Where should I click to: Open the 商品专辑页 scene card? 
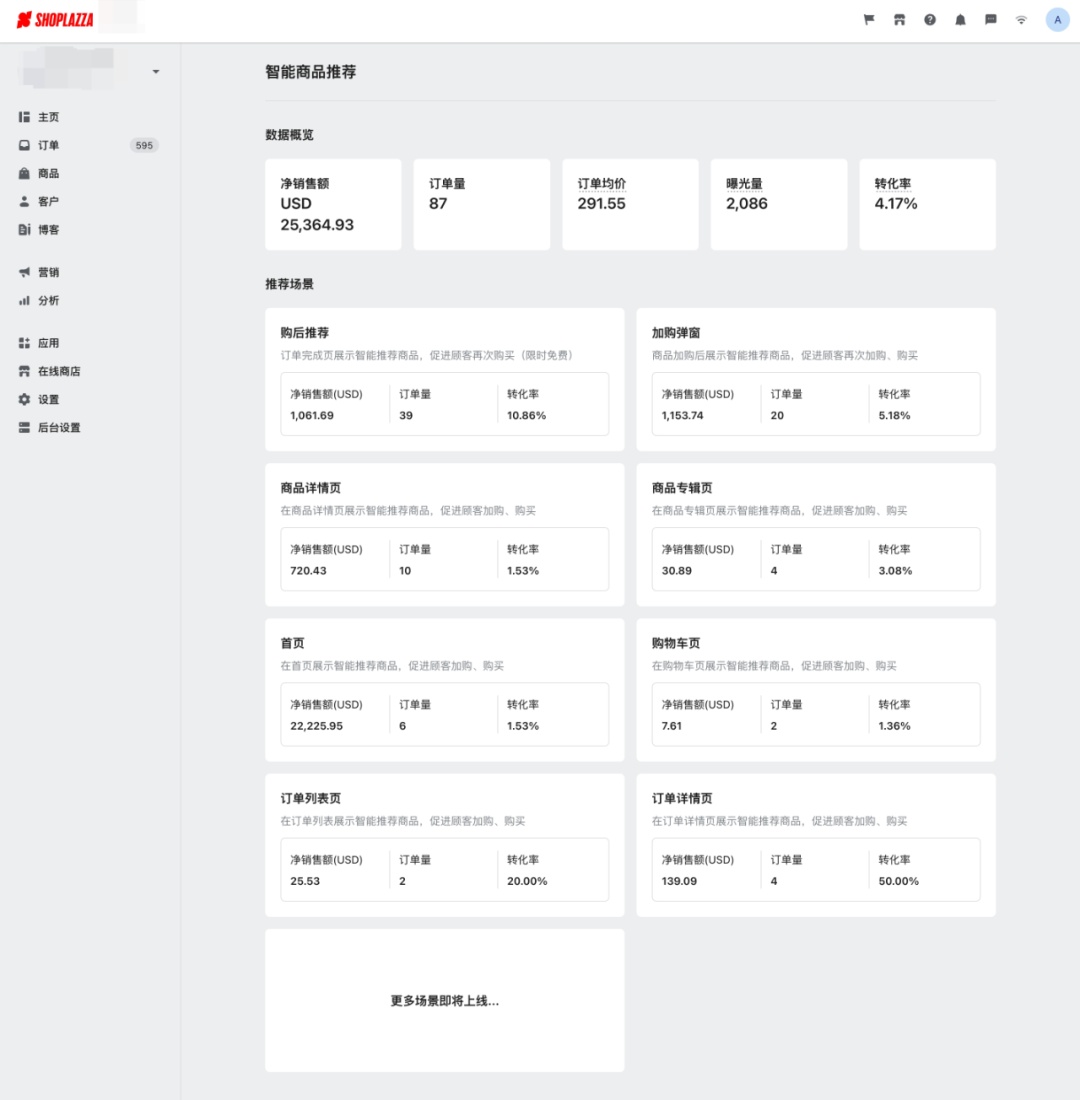point(815,535)
